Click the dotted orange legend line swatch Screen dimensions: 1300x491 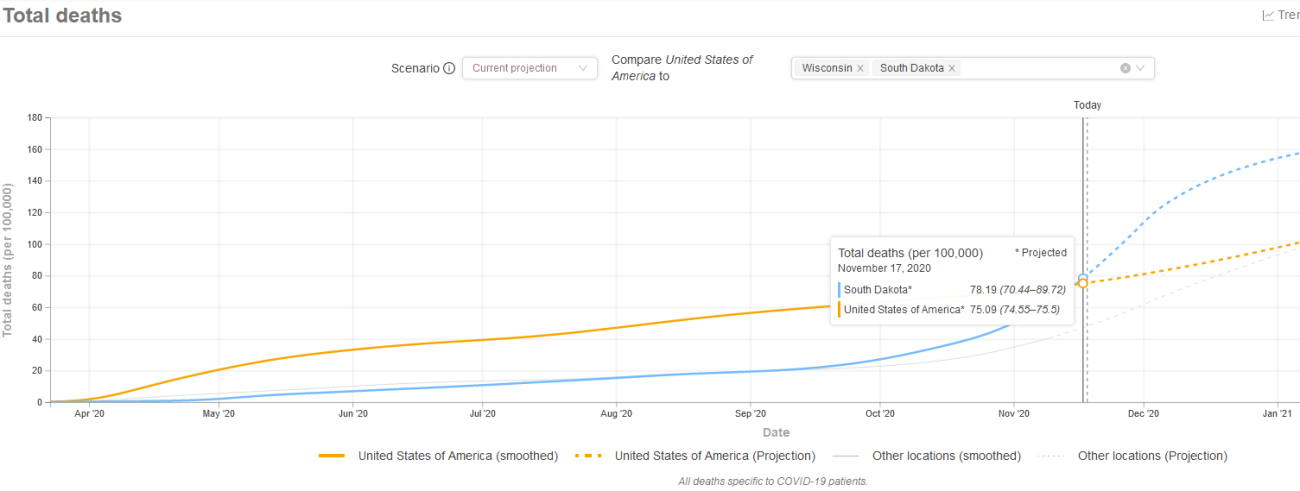590,456
